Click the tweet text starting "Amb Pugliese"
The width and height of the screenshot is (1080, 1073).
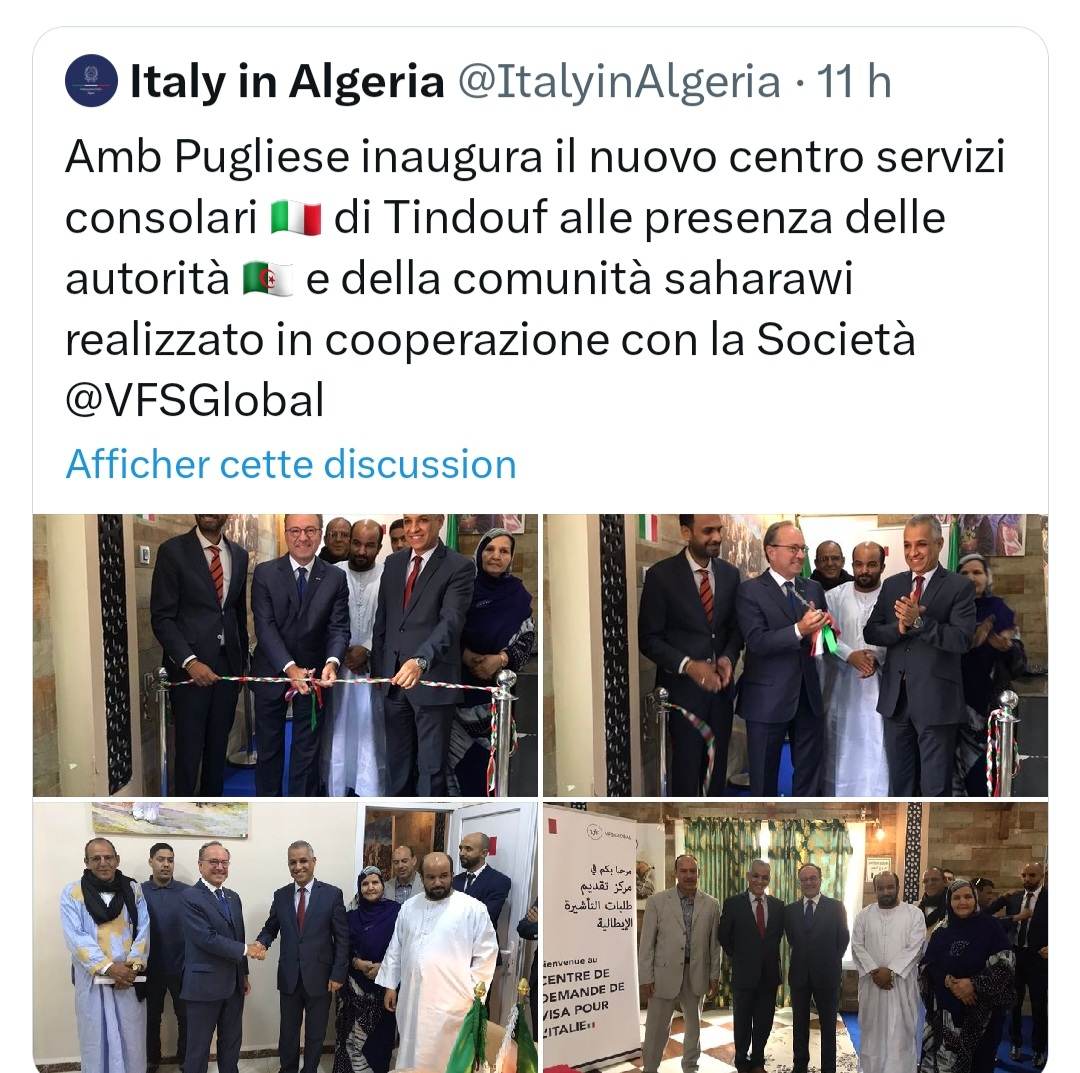(x=535, y=278)
